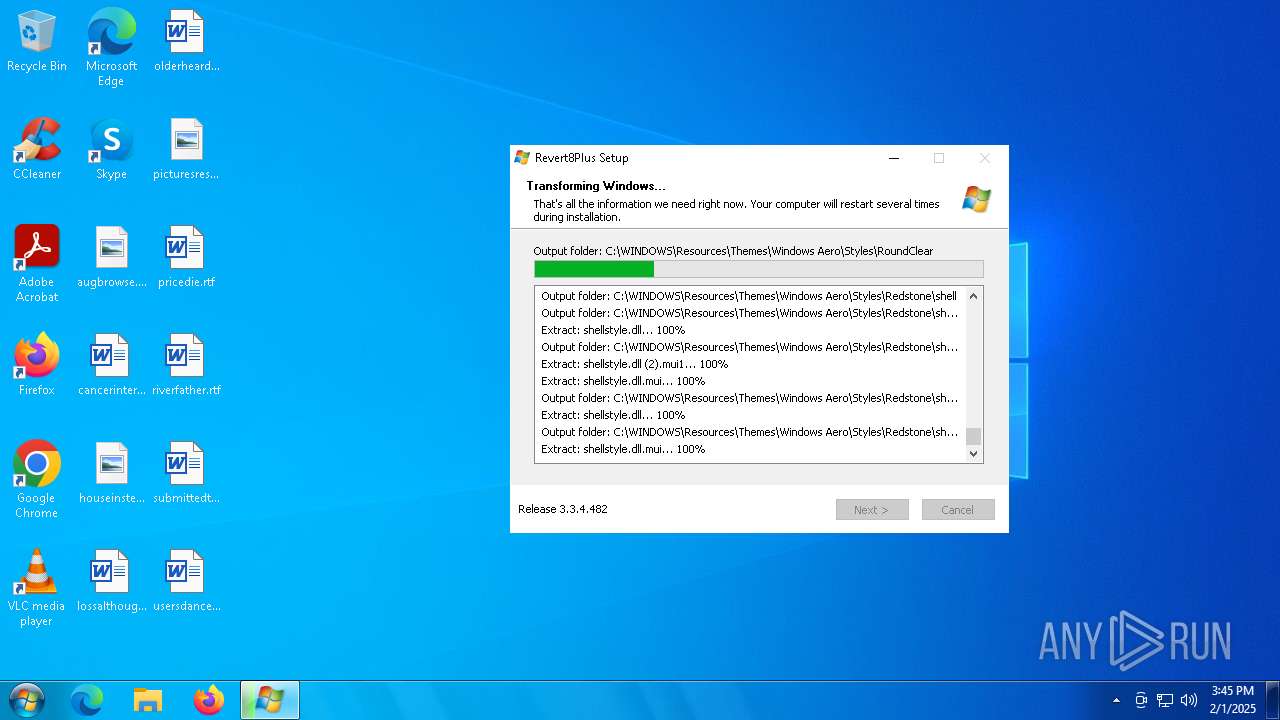Select the houseinste image file on desktop
This screenshot has width=1280, height=720.
(111, 473)
